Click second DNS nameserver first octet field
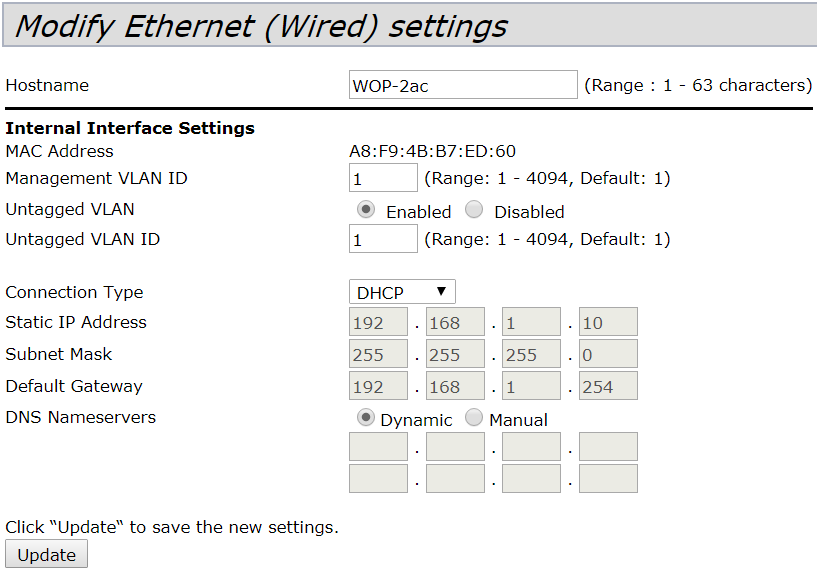 click(x=378, y=479)
